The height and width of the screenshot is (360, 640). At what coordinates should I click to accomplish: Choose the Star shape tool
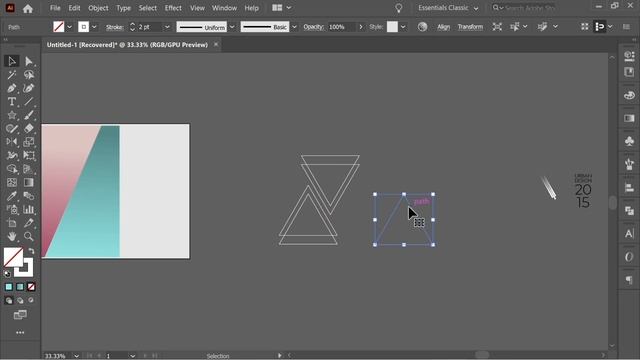tap(11, 115)
